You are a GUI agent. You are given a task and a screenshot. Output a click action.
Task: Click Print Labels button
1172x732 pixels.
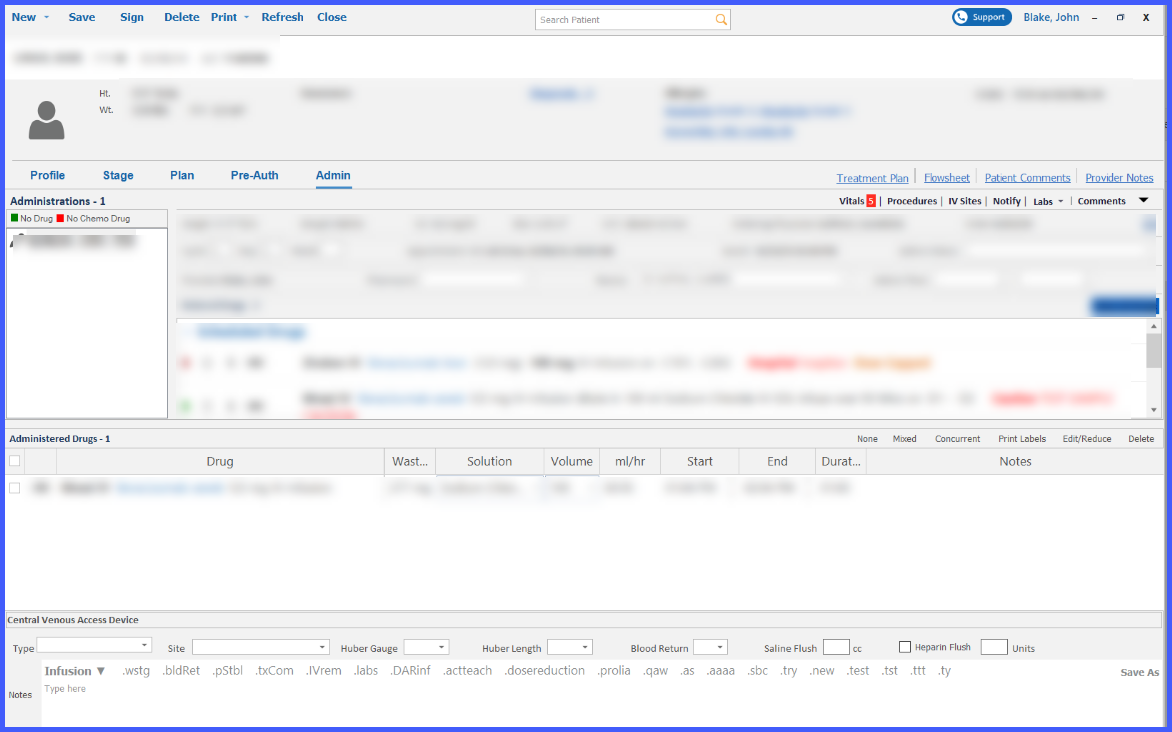pyautogui.click(x=1022, y=439)
